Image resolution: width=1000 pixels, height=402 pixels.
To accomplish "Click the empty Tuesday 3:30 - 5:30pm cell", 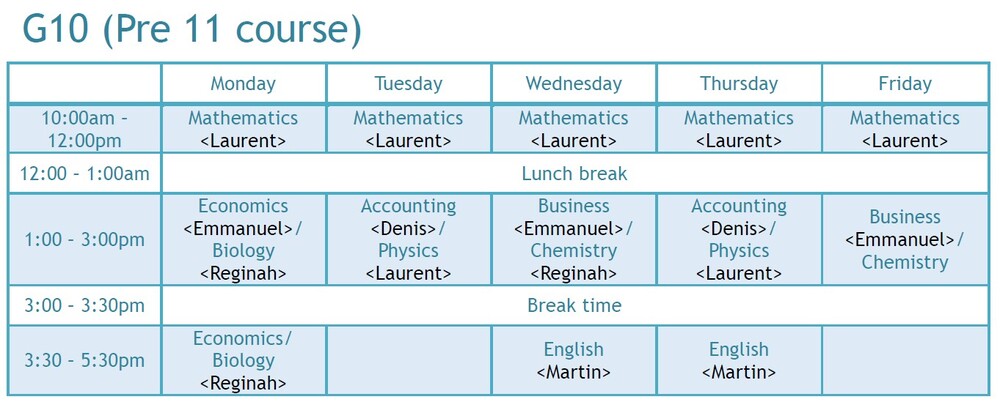I will 408,360.
